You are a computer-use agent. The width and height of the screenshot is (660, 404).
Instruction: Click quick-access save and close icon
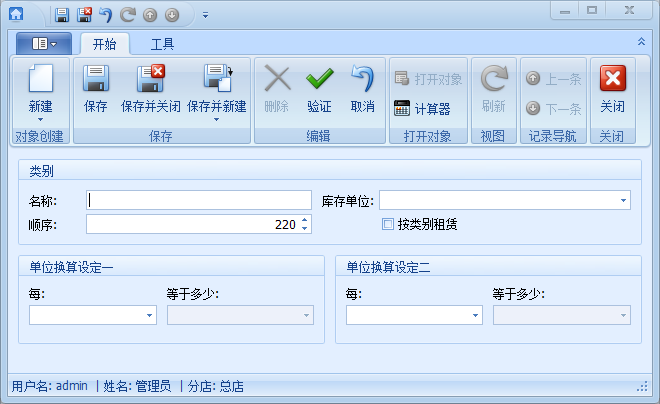tap(84, 15)
